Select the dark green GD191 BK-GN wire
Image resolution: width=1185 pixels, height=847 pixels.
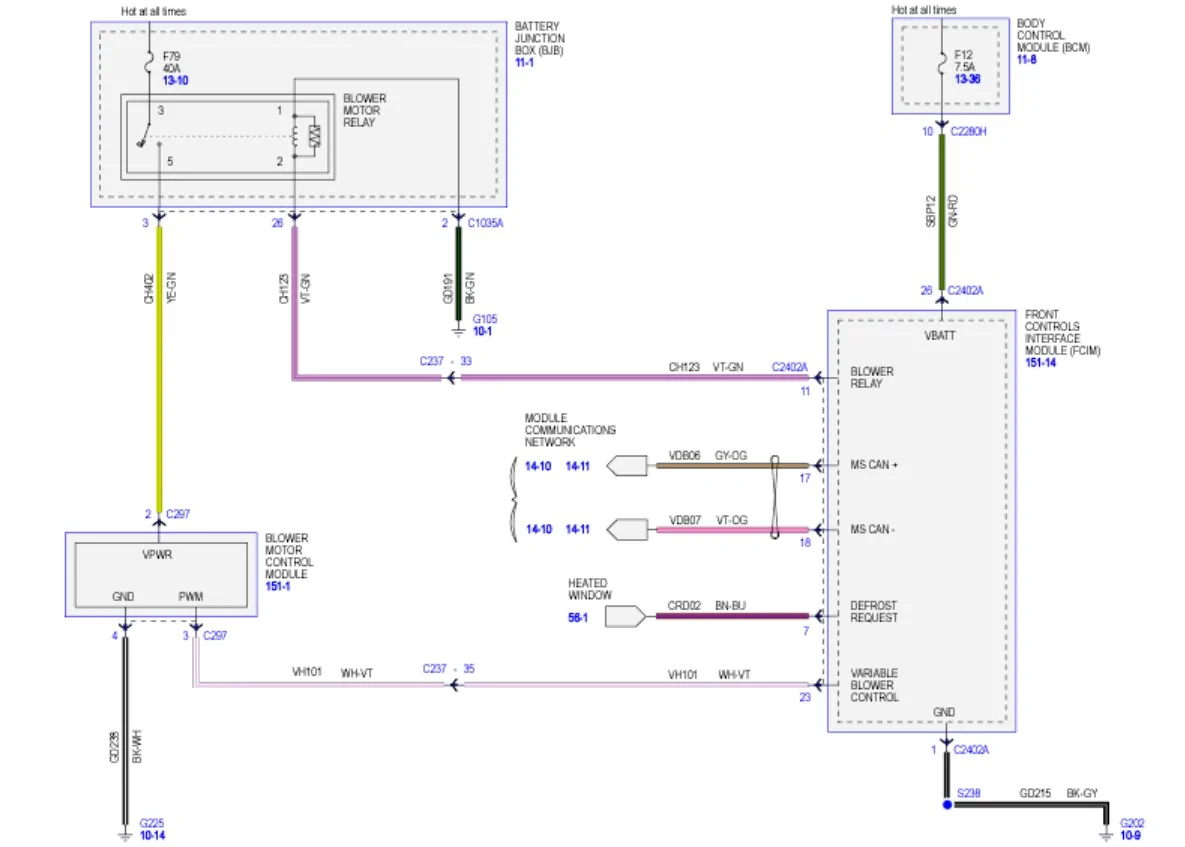[x=458, y=273]
